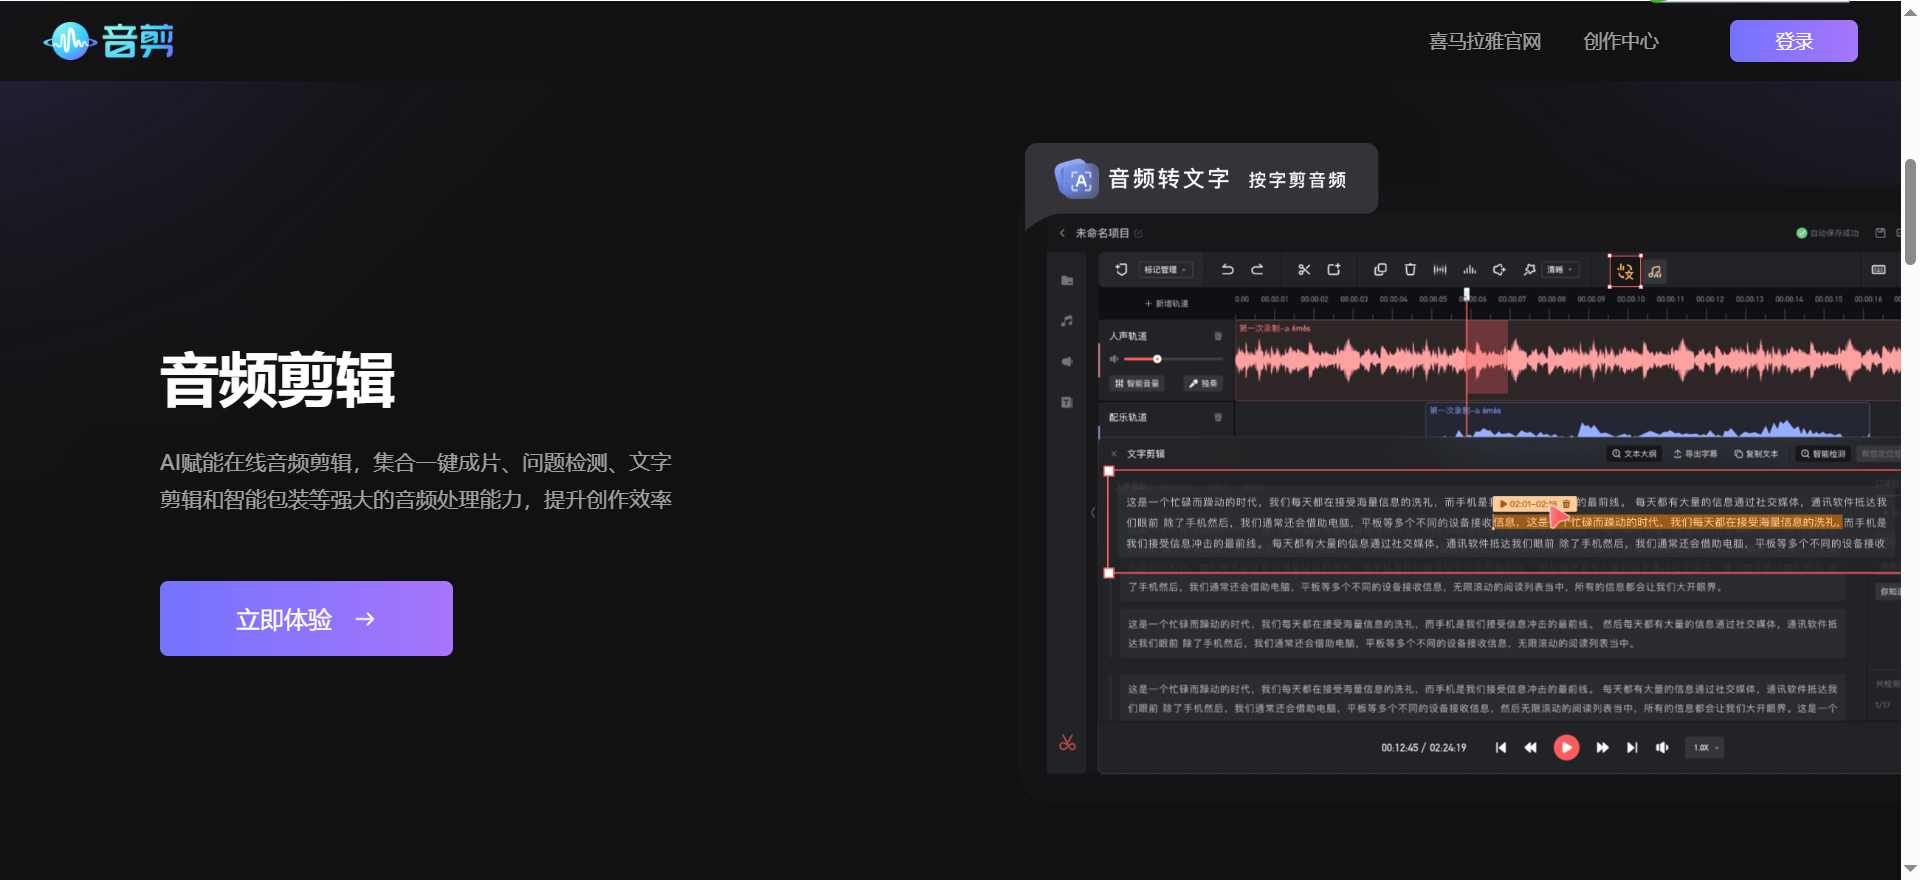Click the undo arrow icon

point(1227,269)
